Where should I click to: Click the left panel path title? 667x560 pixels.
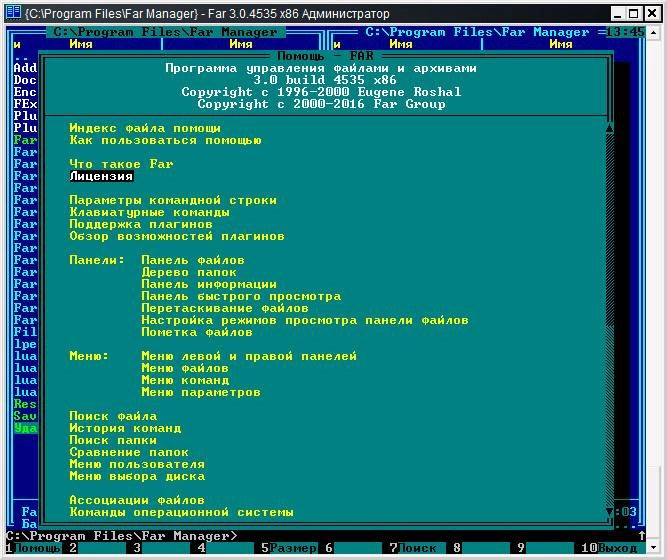click(x=165, y=32)
